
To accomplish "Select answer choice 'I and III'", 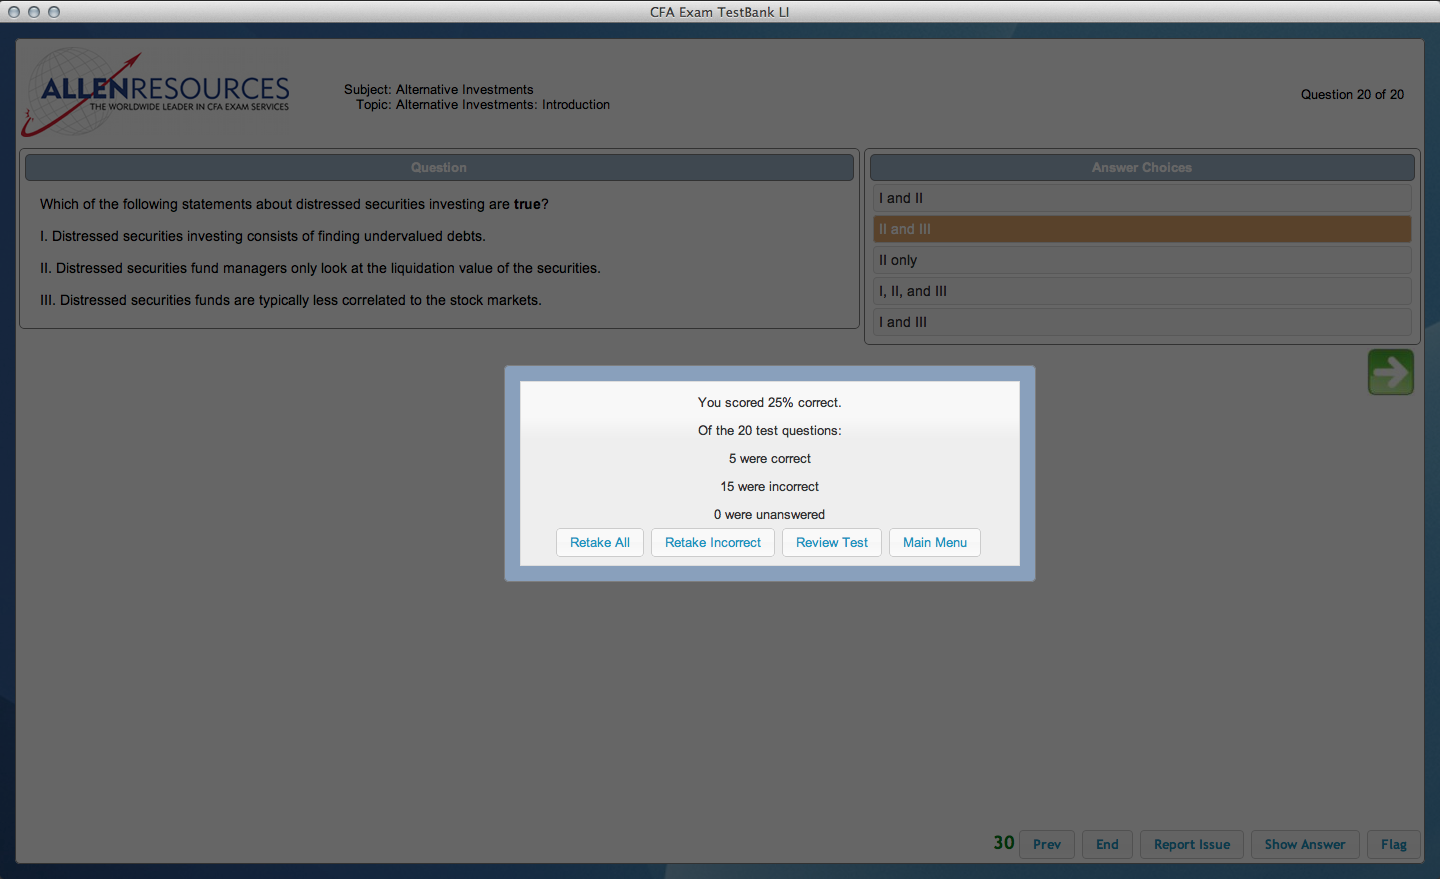I will click(x=1141, y=322).
